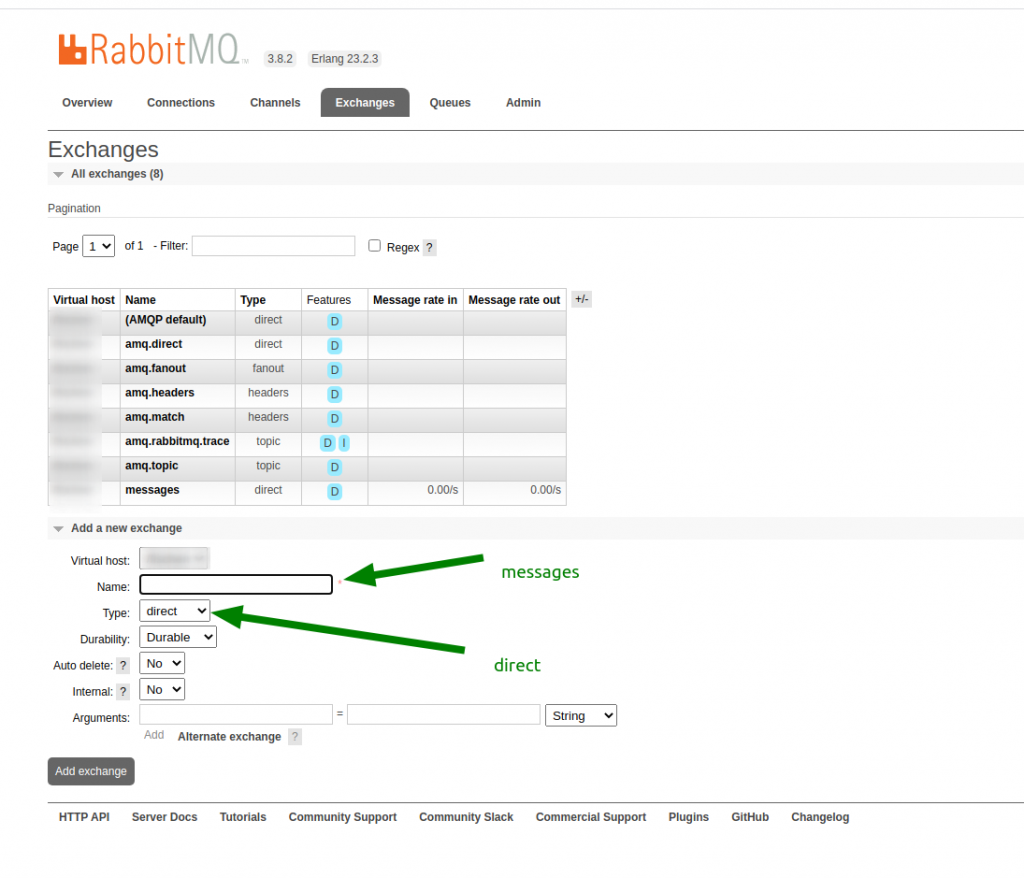
Task: Click the D feature badge for amq.direct
Action: pos(334,346)
